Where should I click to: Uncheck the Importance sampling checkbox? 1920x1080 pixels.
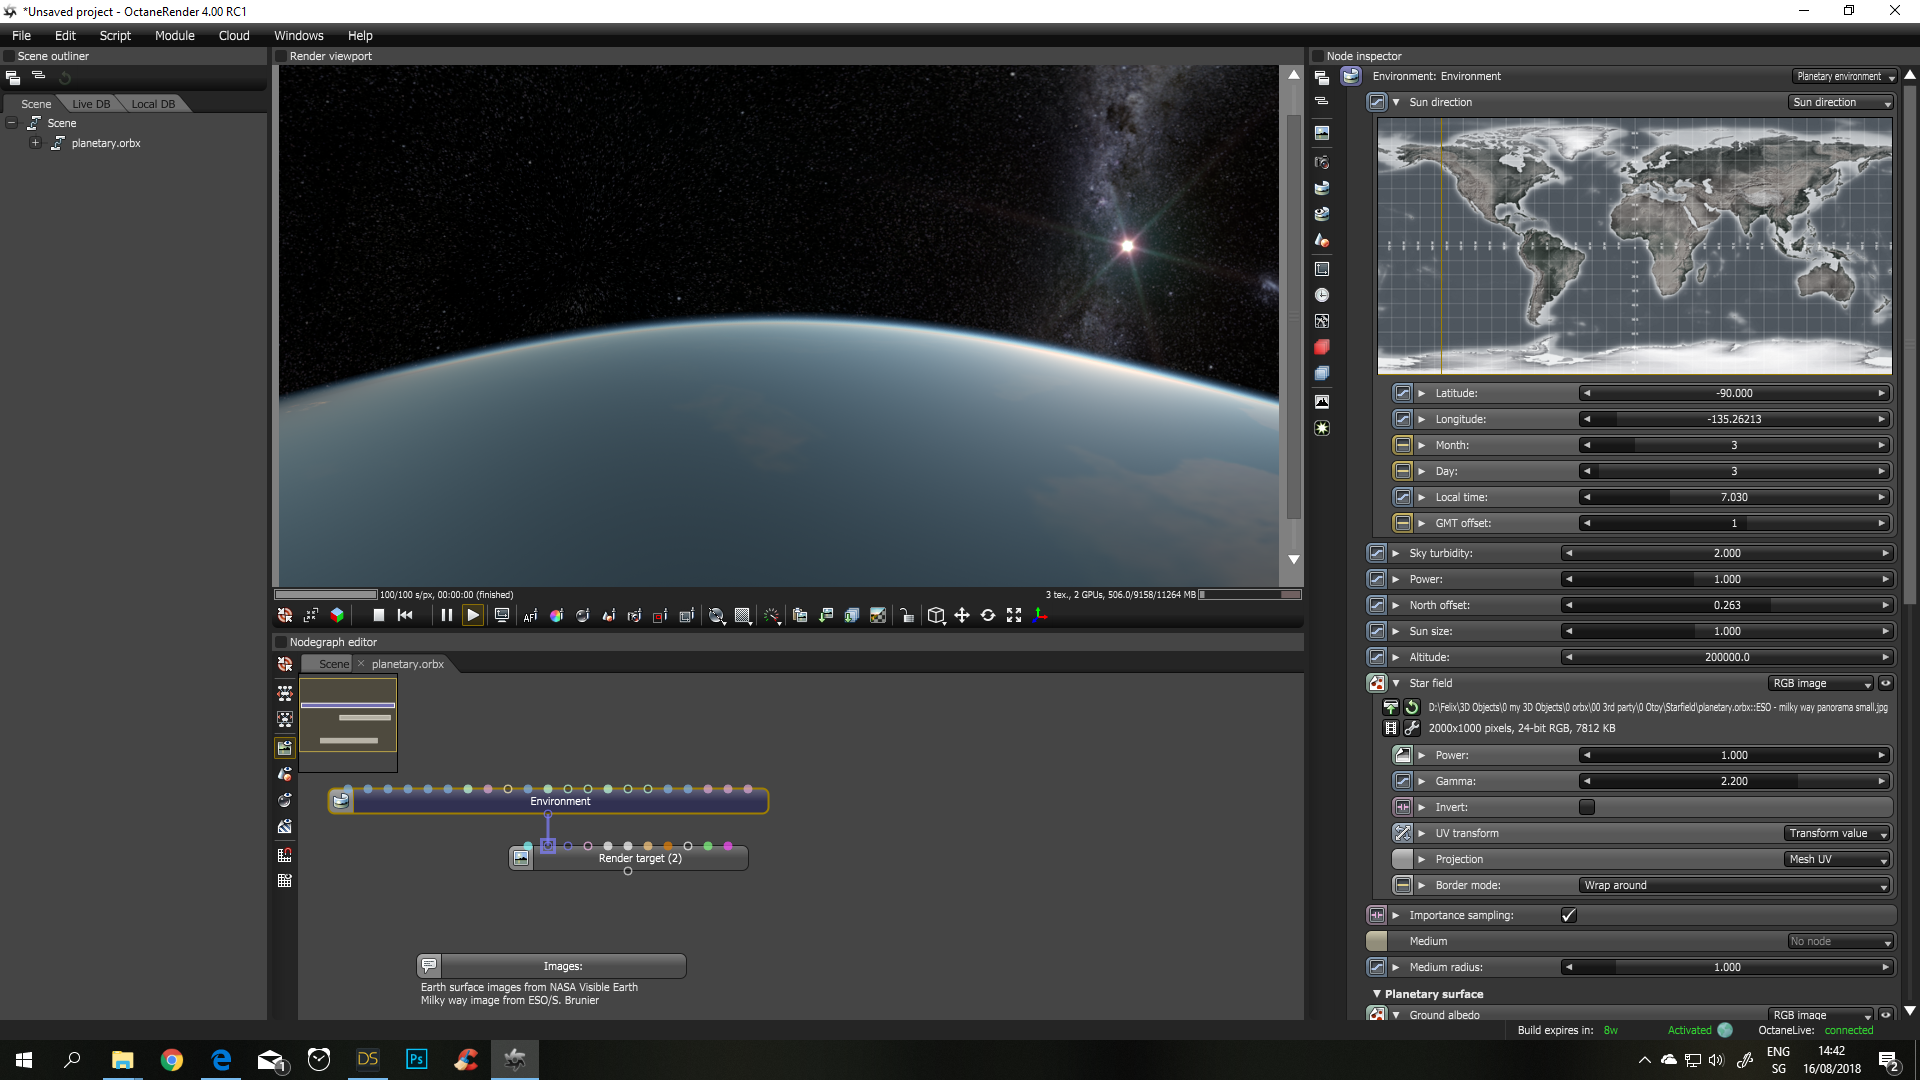coord(1568,915)
